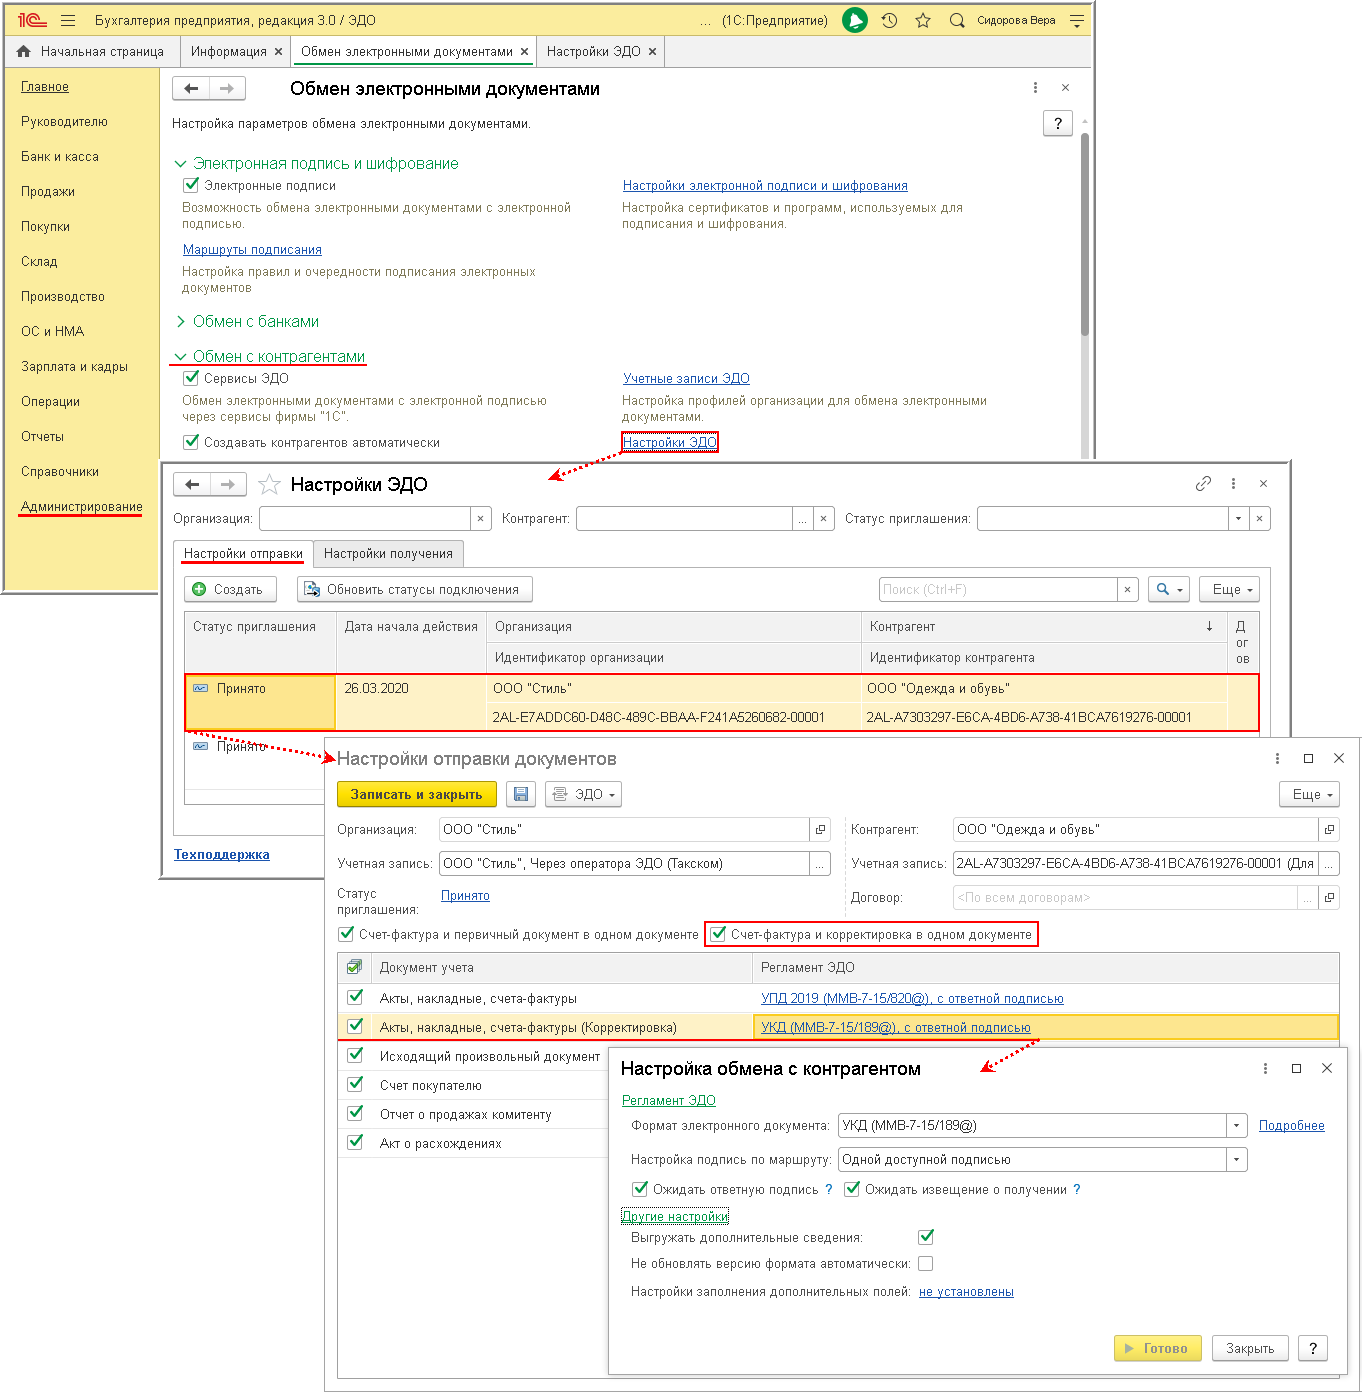Open Учетные записи ЭДО link
The image size is (1362, 1394).
(x=686, y=378)
